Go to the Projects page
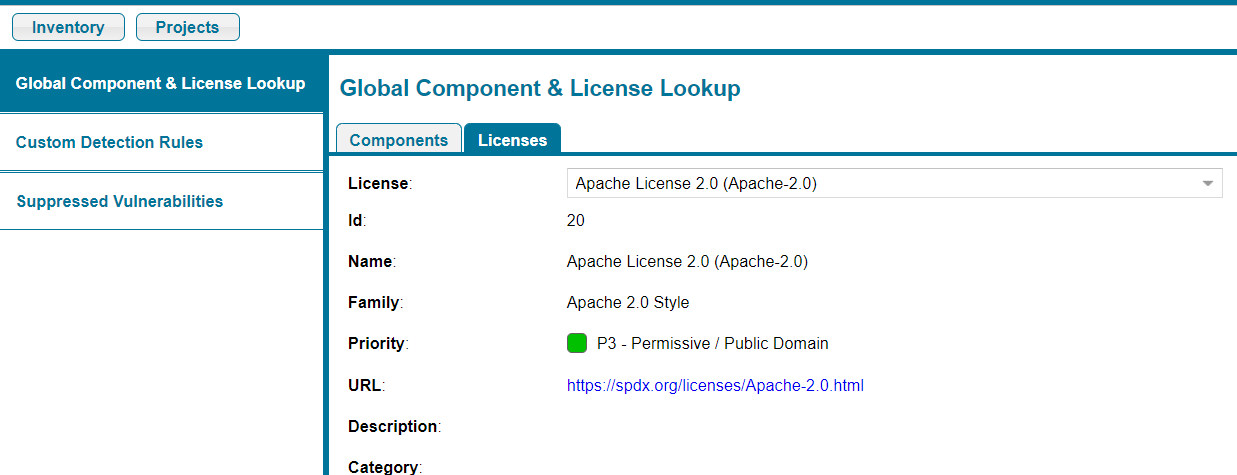Screen dimensions: 1237x475 [x=188, y=27]
